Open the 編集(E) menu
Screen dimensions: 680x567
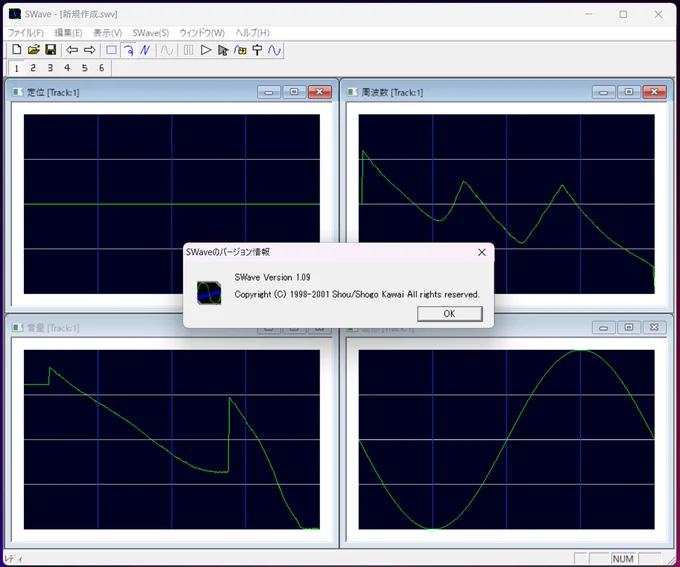click(69, 33)
